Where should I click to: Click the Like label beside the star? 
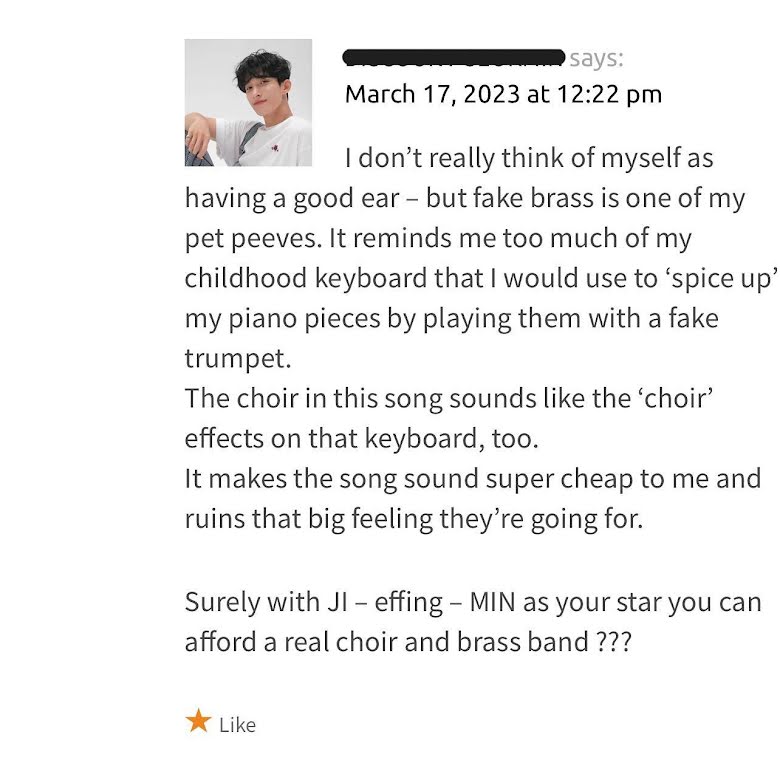coord(237,725)
